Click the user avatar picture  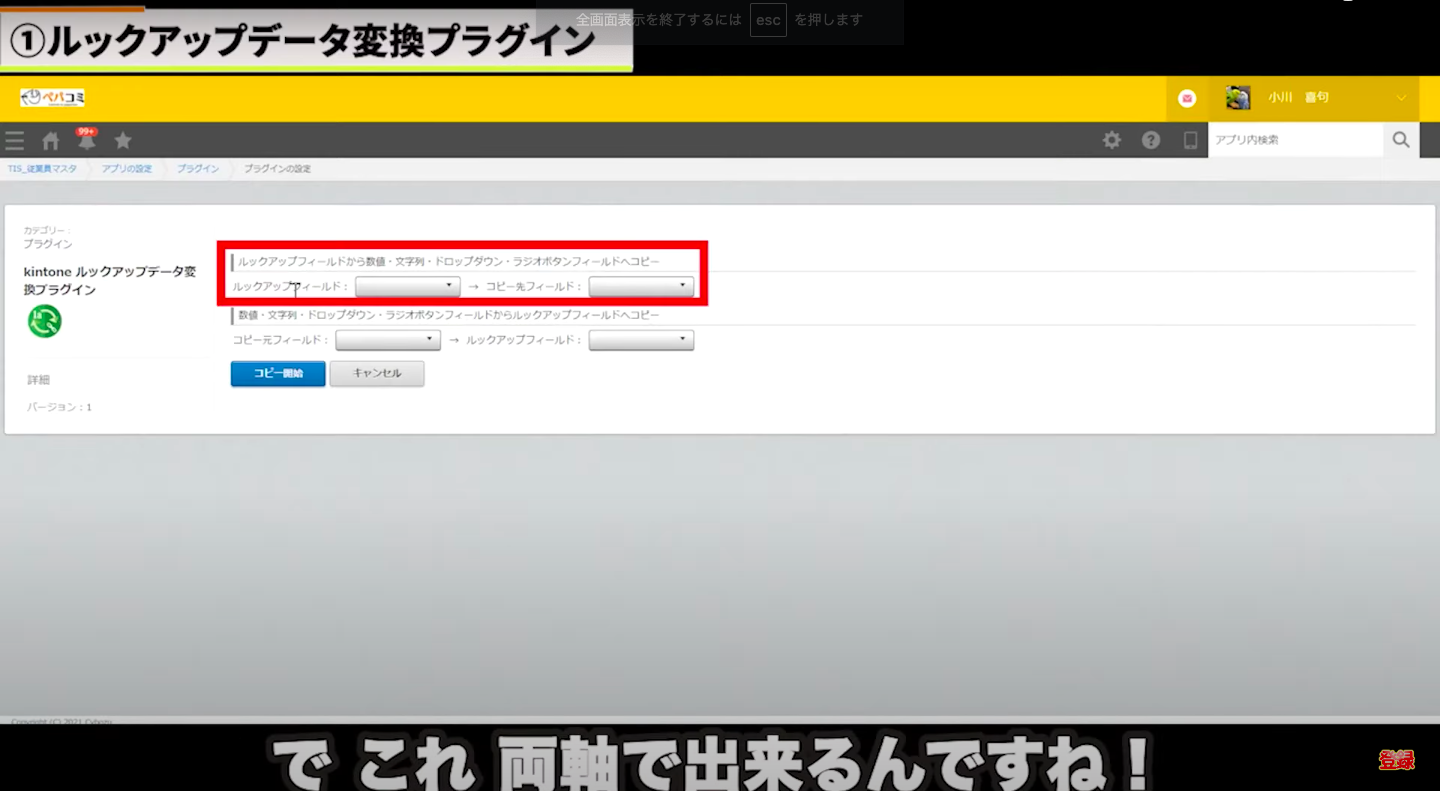pyautogui.click(x=1238, y=98)
